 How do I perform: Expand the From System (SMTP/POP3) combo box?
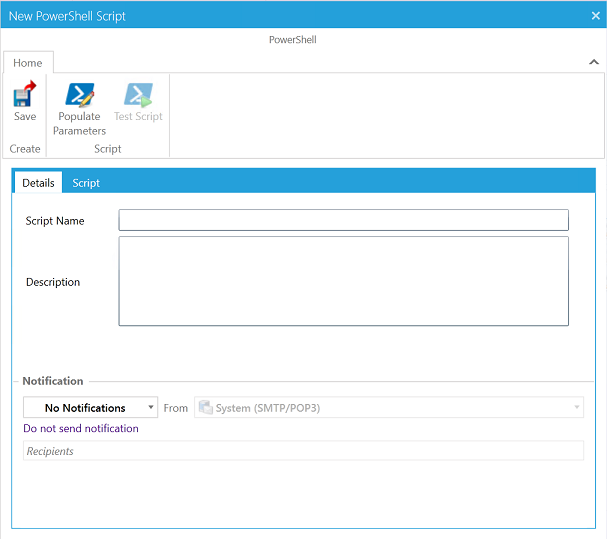click(389, 407)
